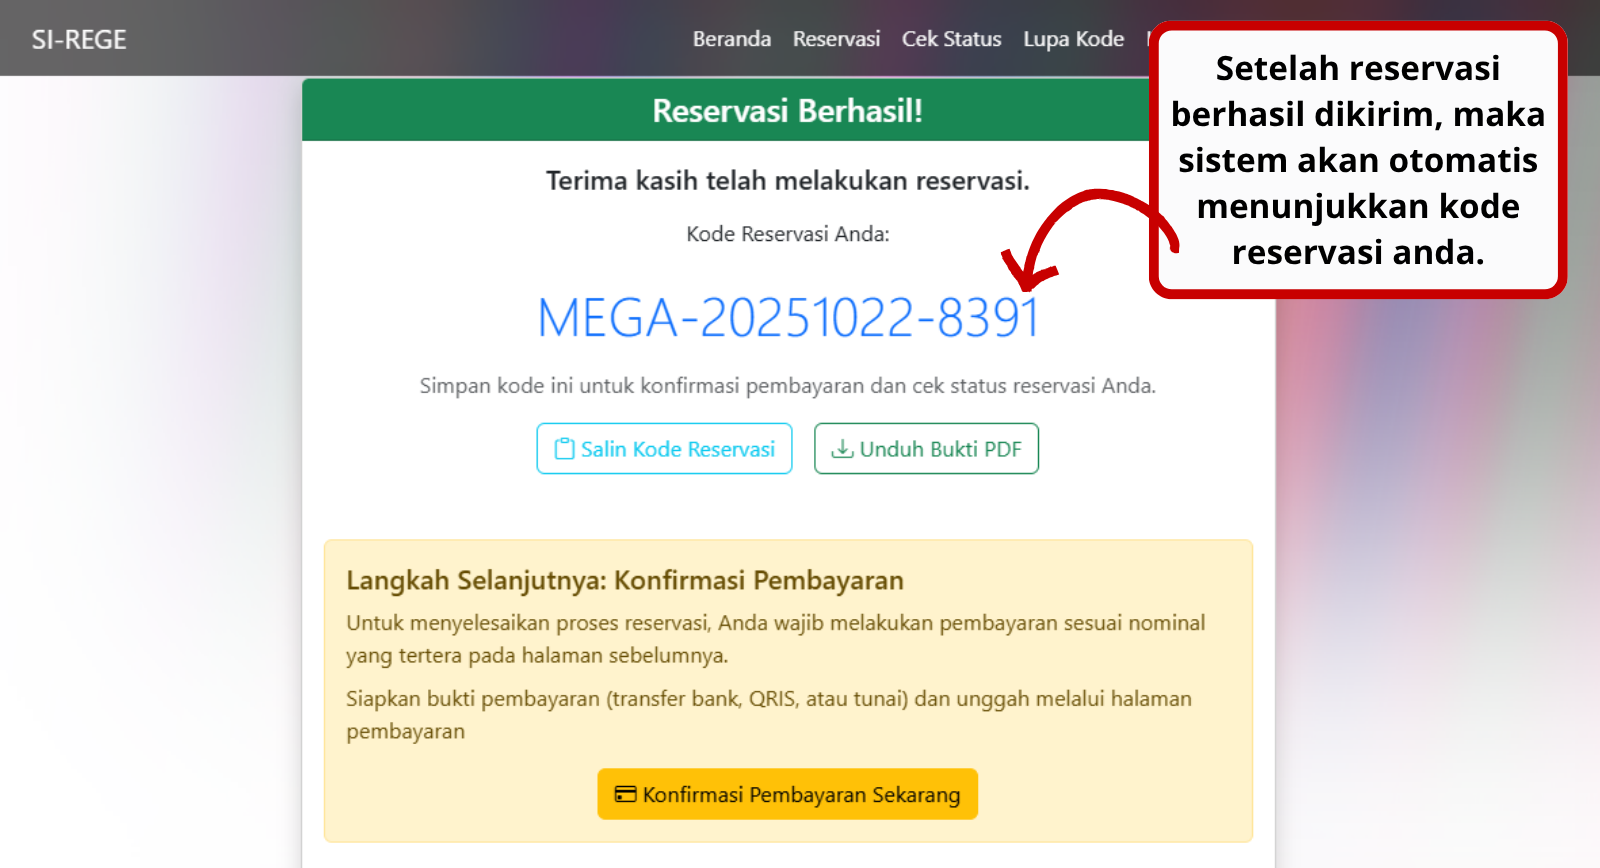
Task: Click the Kode Reservasi Anda label
Action: tap(787, 234)
